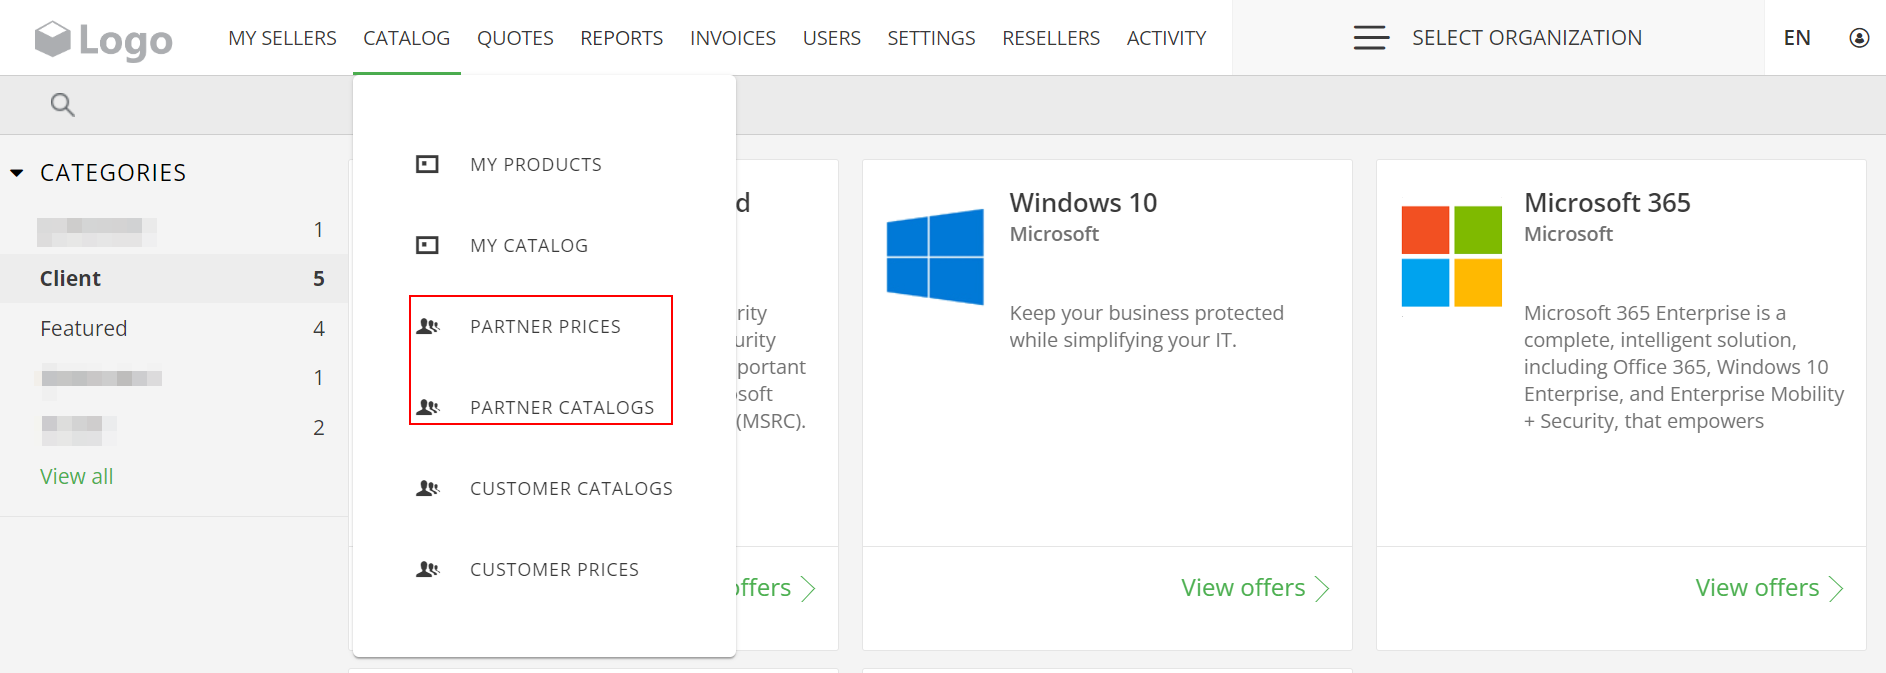Image resolution: width=1886 pixels, height=673 pixels.
Task: Open the EN language selector
Action: (1797, 38)
